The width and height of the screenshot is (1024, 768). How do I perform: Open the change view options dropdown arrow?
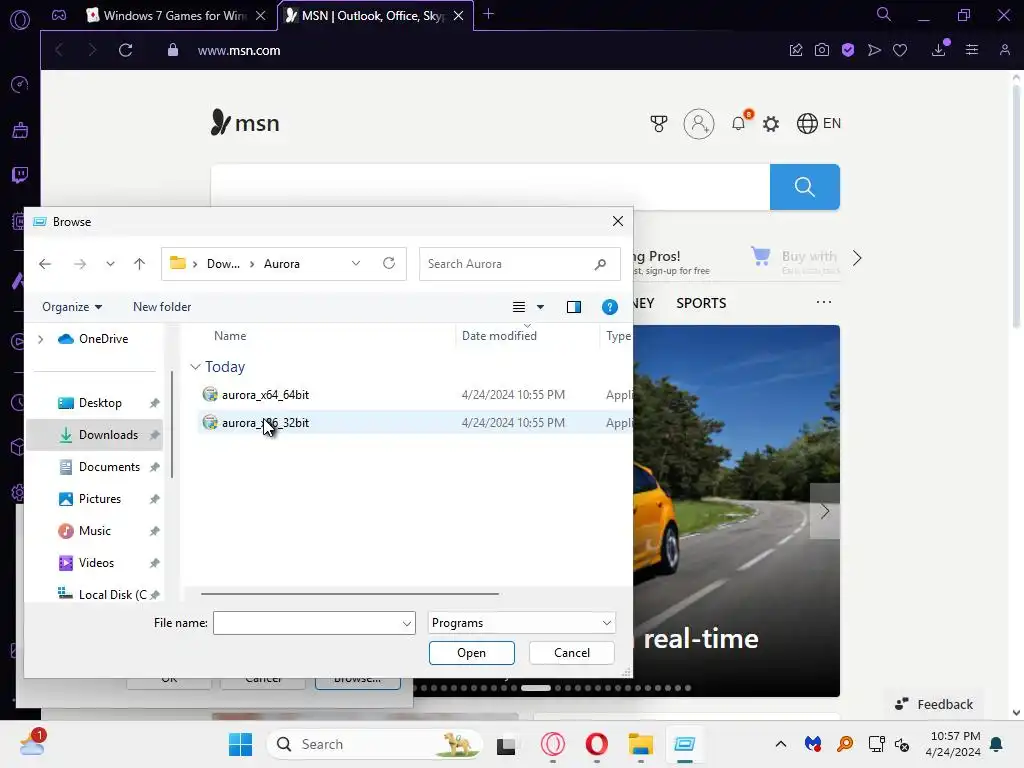point(540,307)
